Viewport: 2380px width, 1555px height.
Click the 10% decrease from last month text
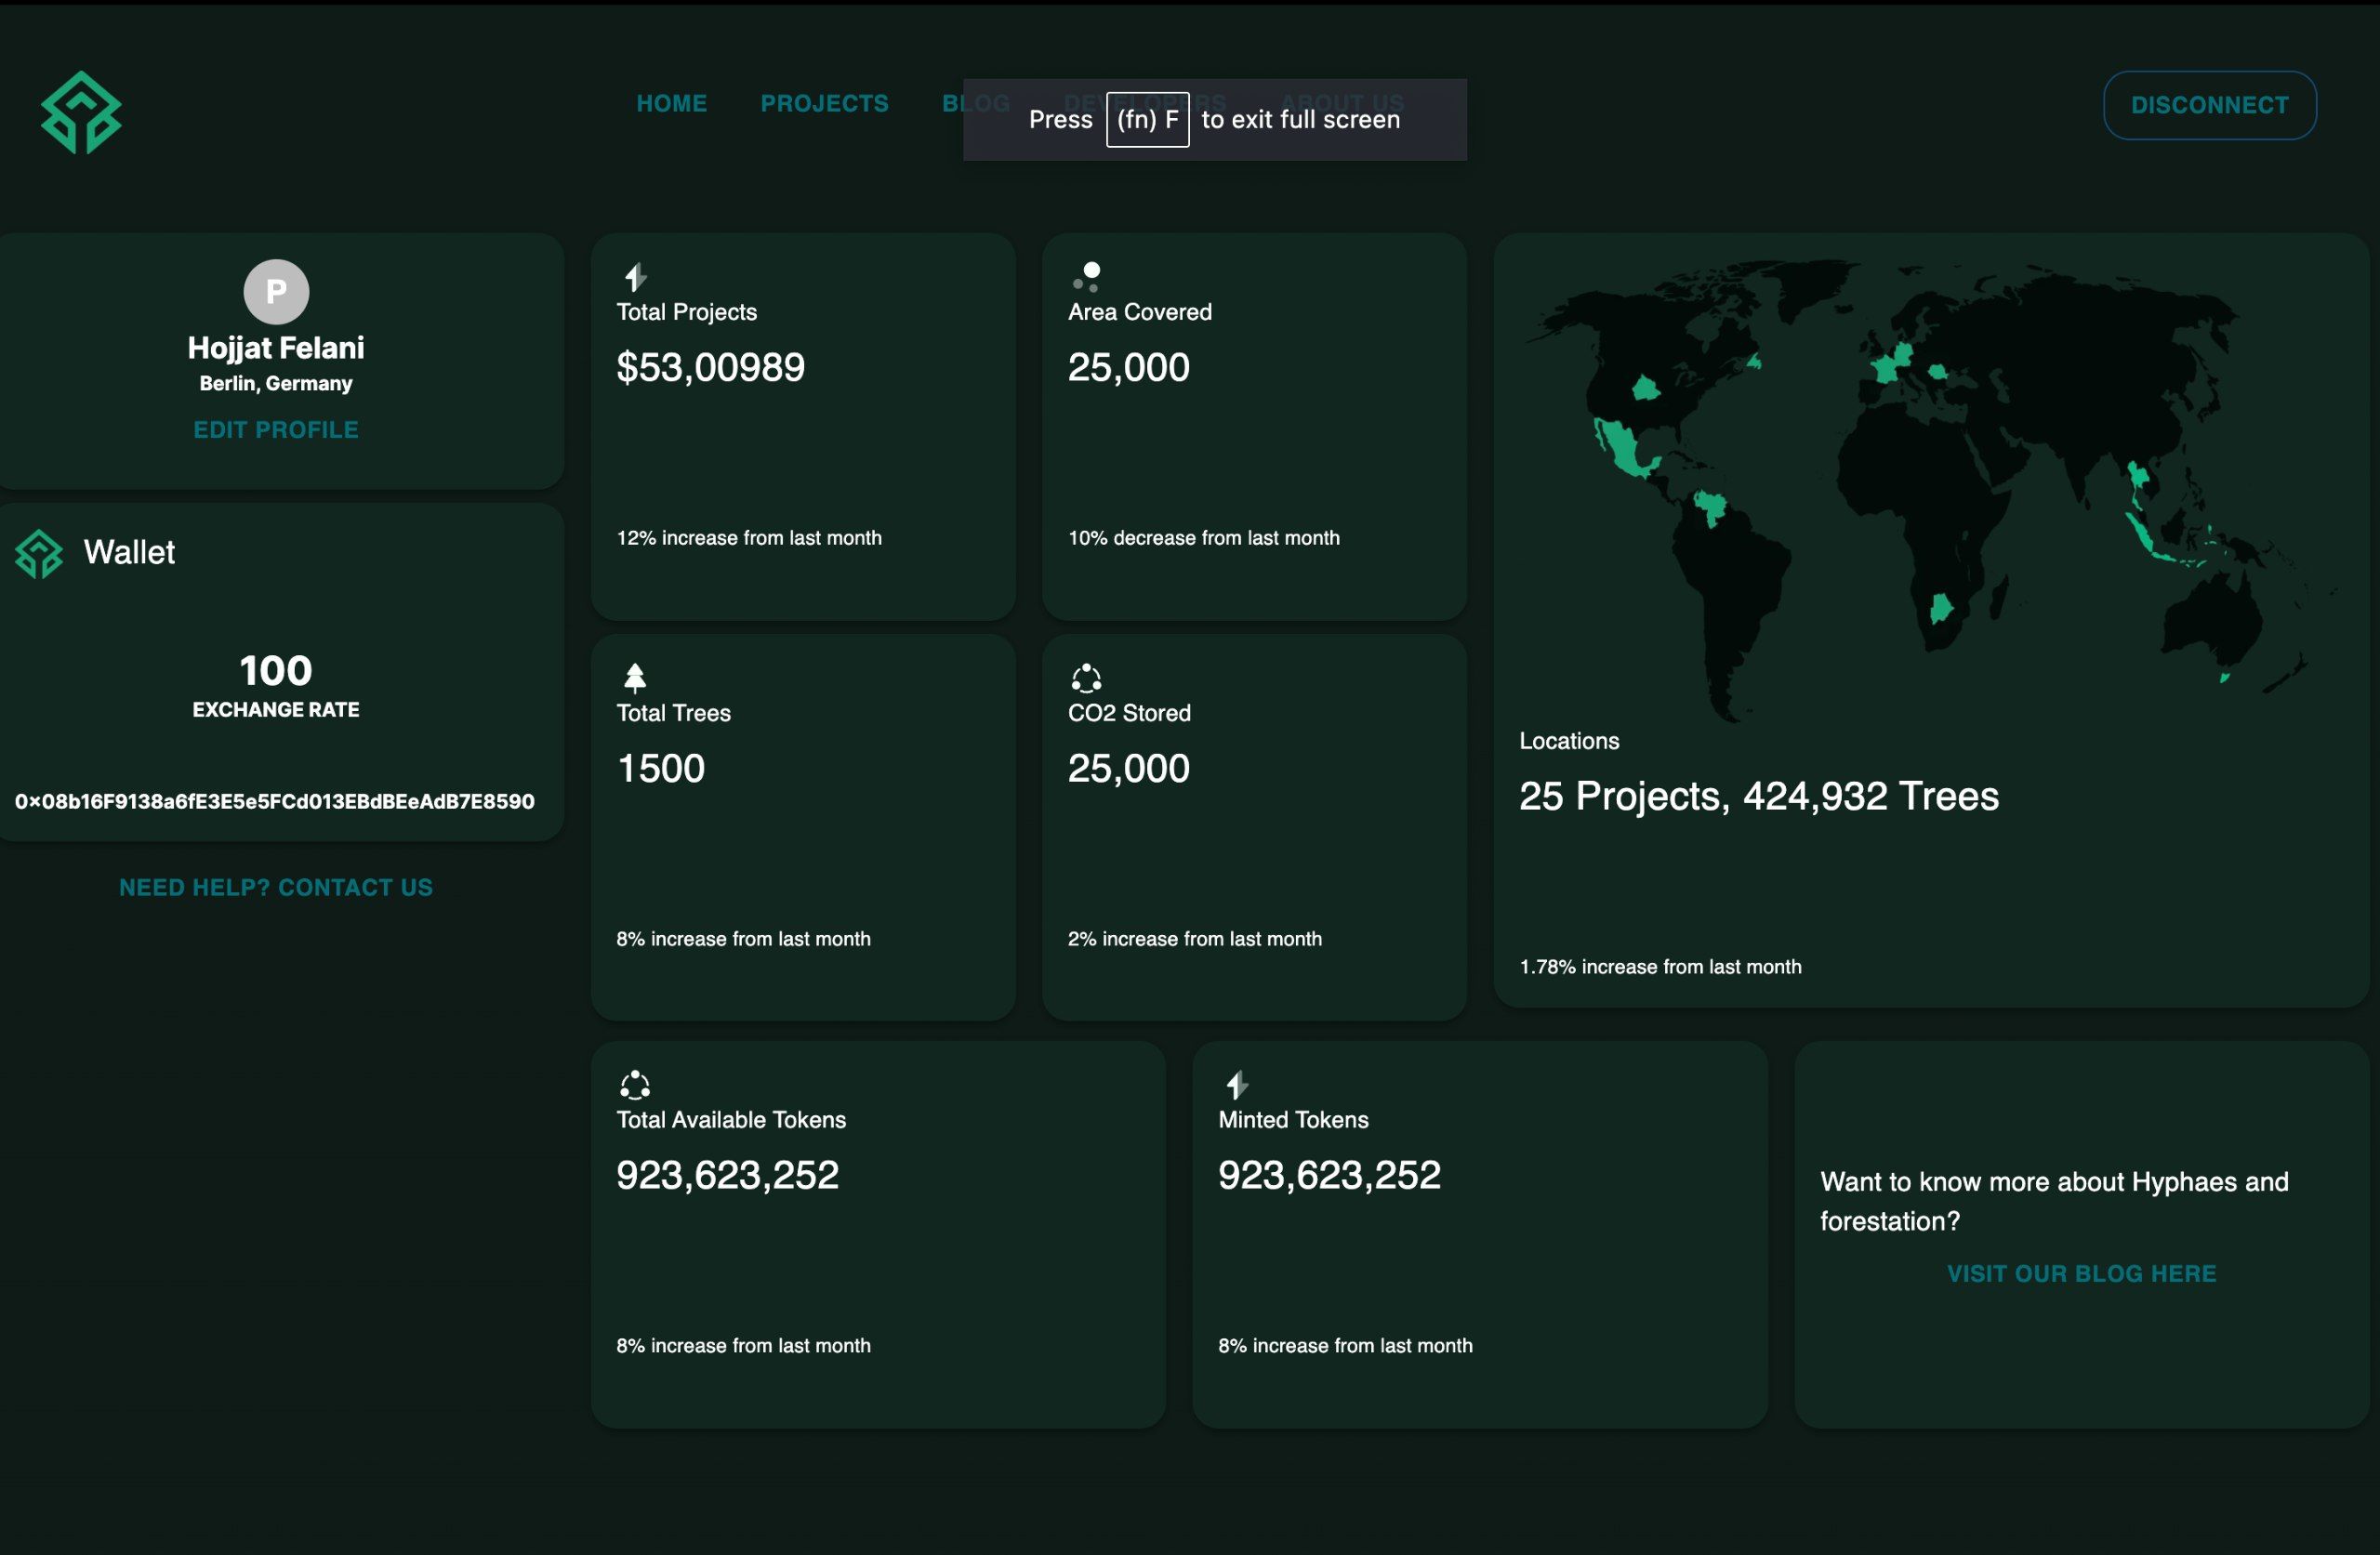point(1204,538)
